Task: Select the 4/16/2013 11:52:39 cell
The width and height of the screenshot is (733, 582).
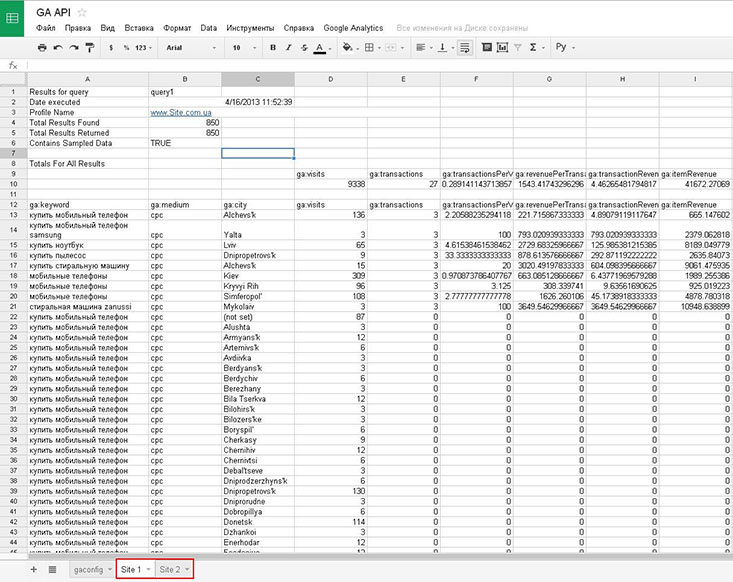Action: (258, 102)
